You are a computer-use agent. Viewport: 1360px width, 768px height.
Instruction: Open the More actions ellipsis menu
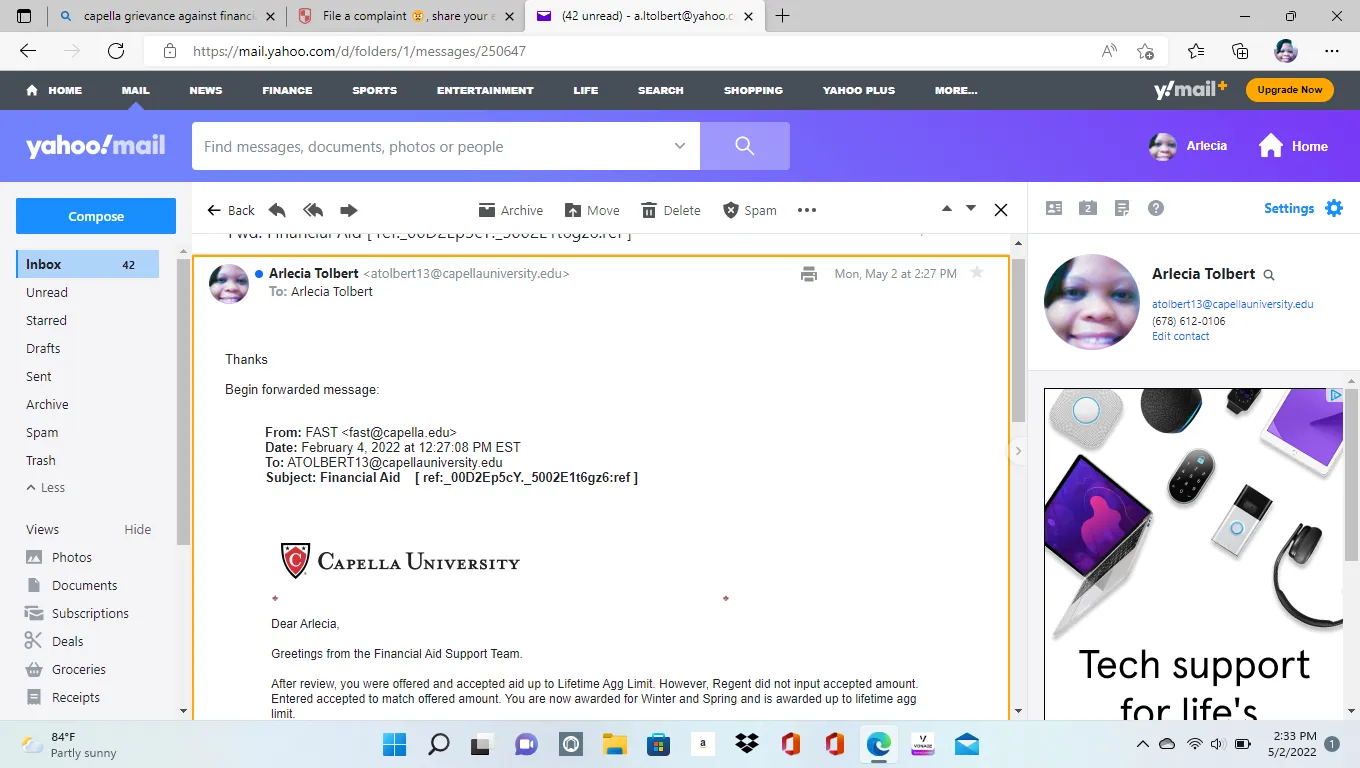pyautogui.click(x=807, y=210)
